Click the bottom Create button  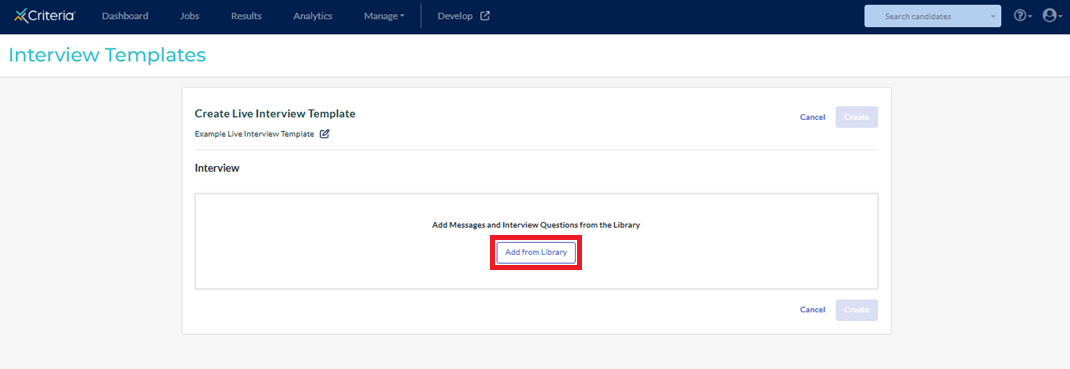(x=856, y=310)
